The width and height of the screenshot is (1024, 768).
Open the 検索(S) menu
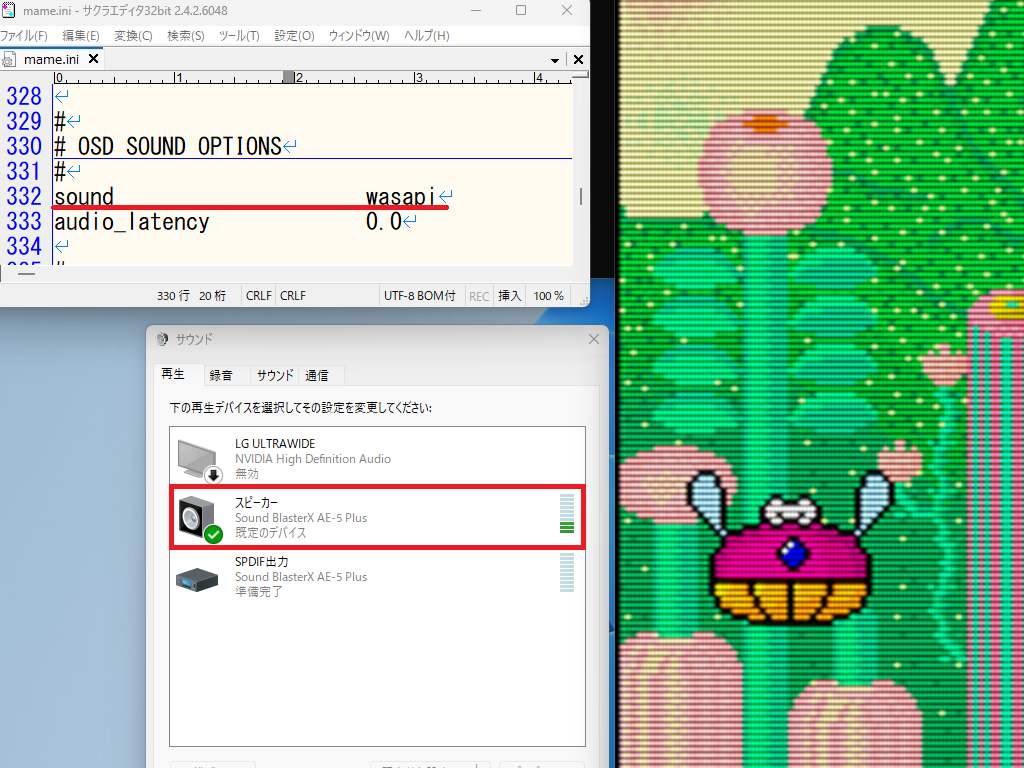pos(185,36)
